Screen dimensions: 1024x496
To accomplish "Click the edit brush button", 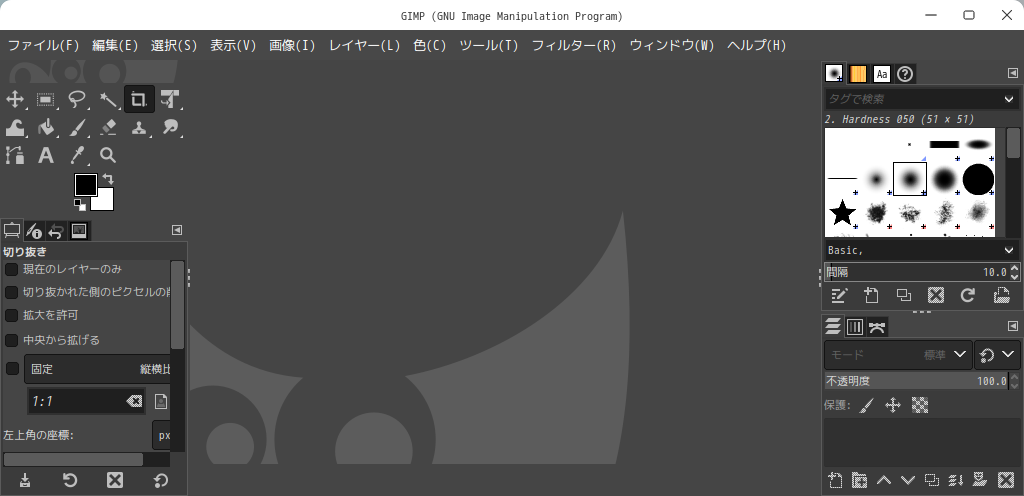I will click(x=839, y=296).
